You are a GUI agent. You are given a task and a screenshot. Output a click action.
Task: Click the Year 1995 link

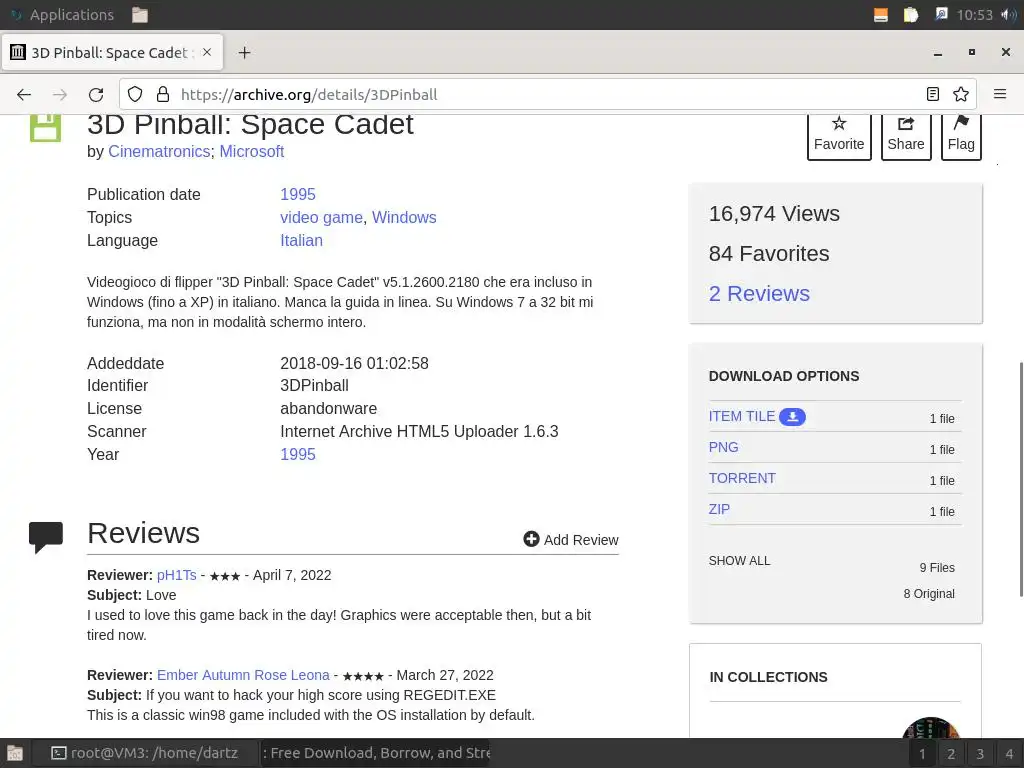click(298, 455)
